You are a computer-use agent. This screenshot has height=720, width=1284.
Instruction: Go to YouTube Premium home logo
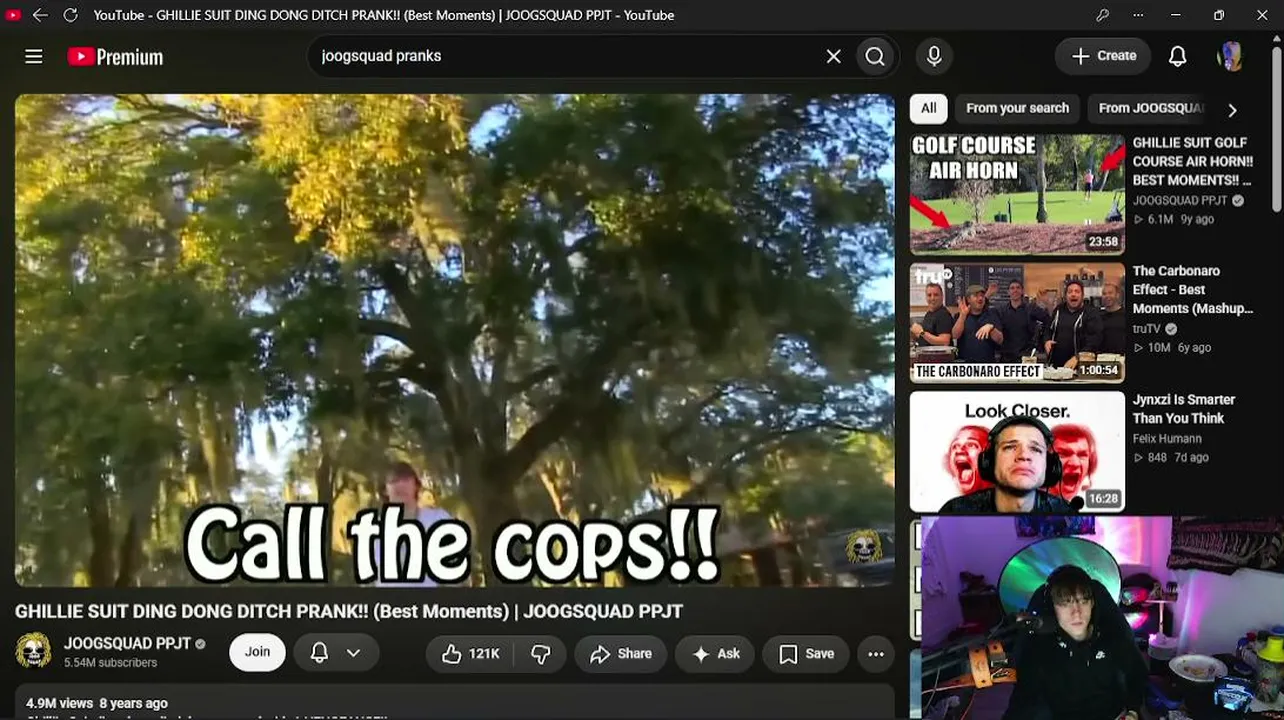115,57
